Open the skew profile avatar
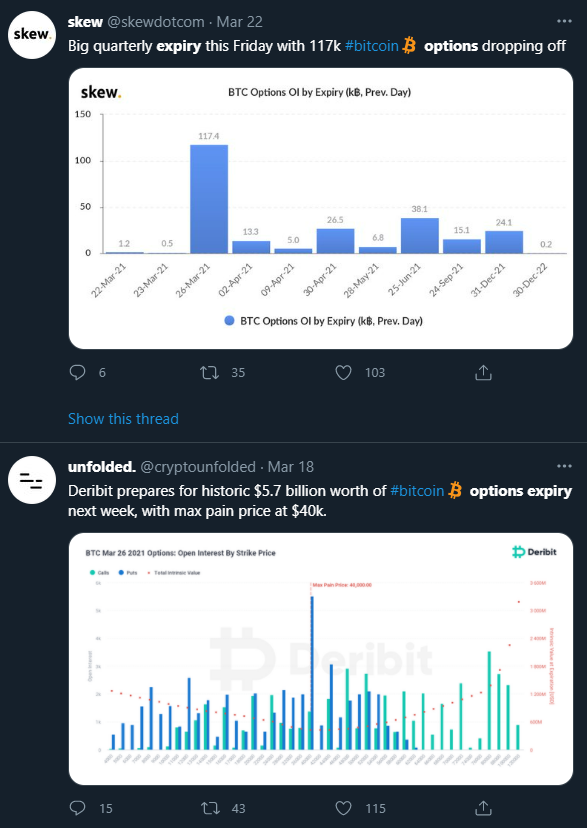Viewport: 587px width, 828px height. click(32, 35)
